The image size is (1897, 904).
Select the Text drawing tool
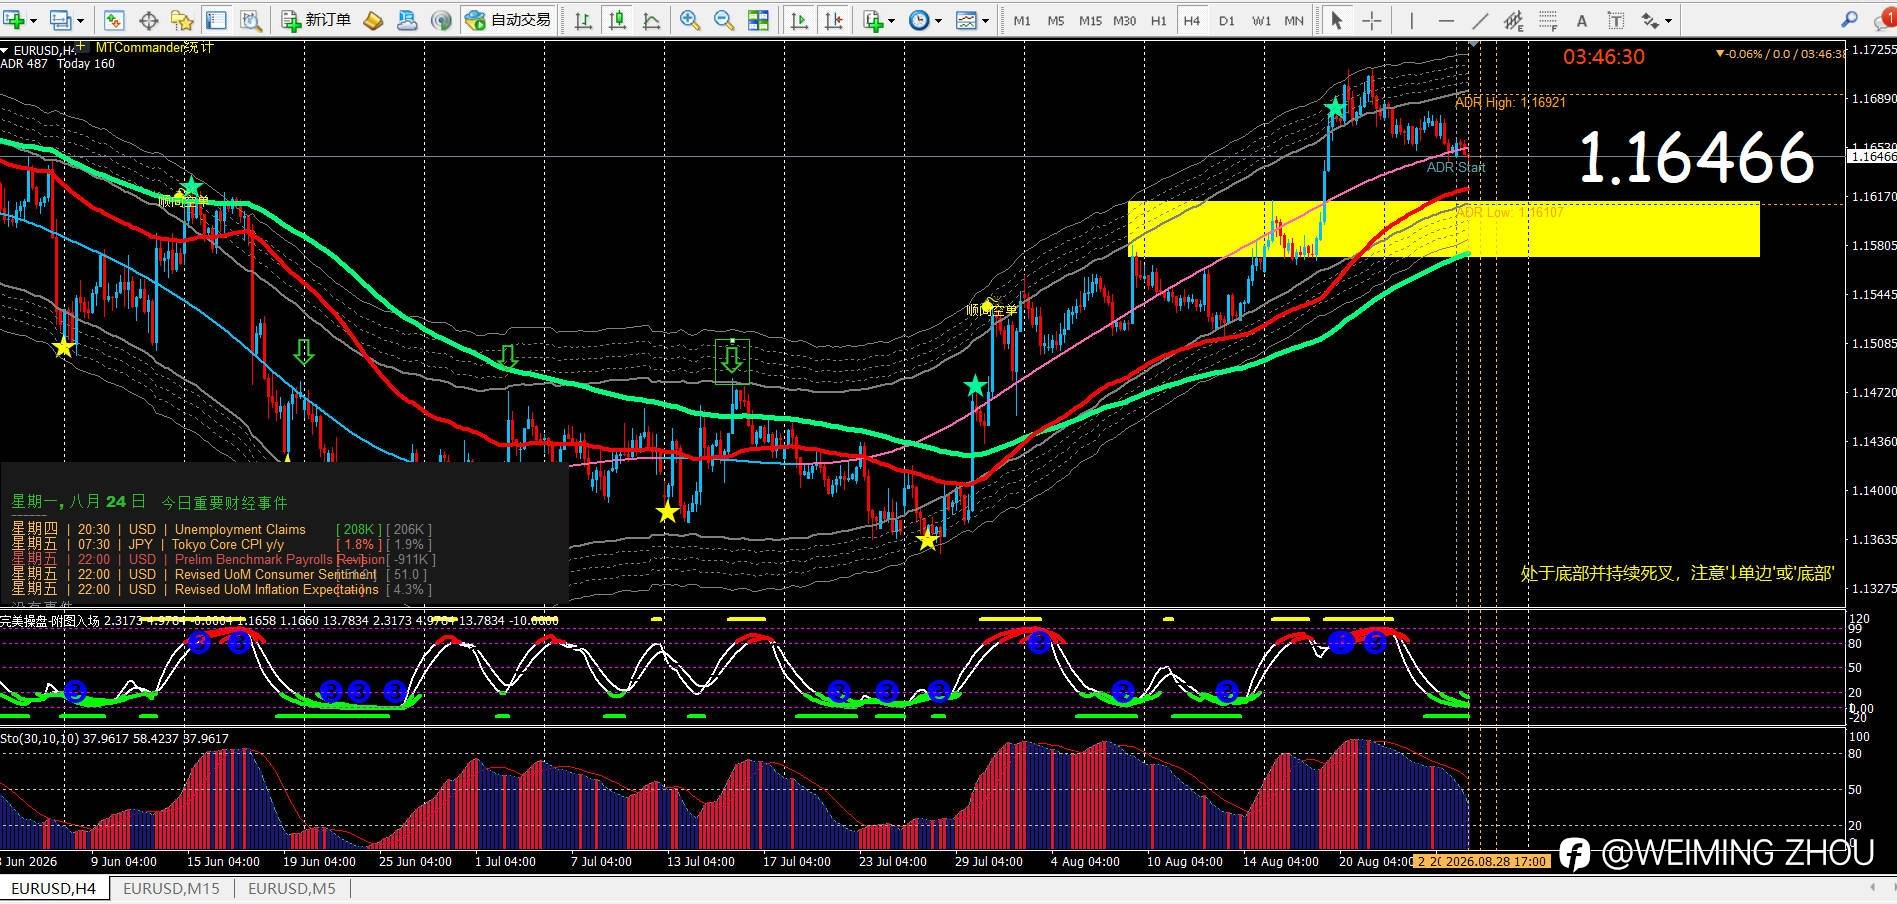pyautogui.click(x=1581, y=20)
